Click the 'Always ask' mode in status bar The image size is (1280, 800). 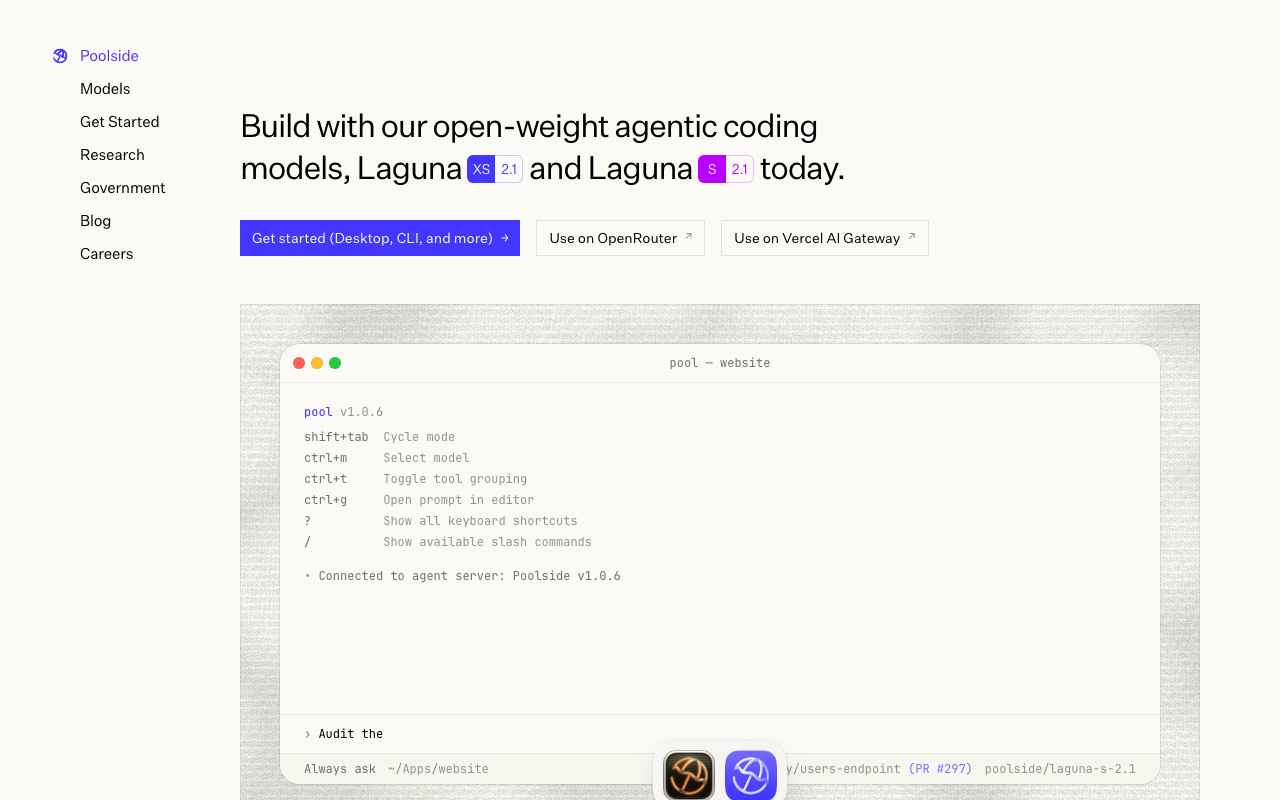pyautogui.click(x=340, y=769)
